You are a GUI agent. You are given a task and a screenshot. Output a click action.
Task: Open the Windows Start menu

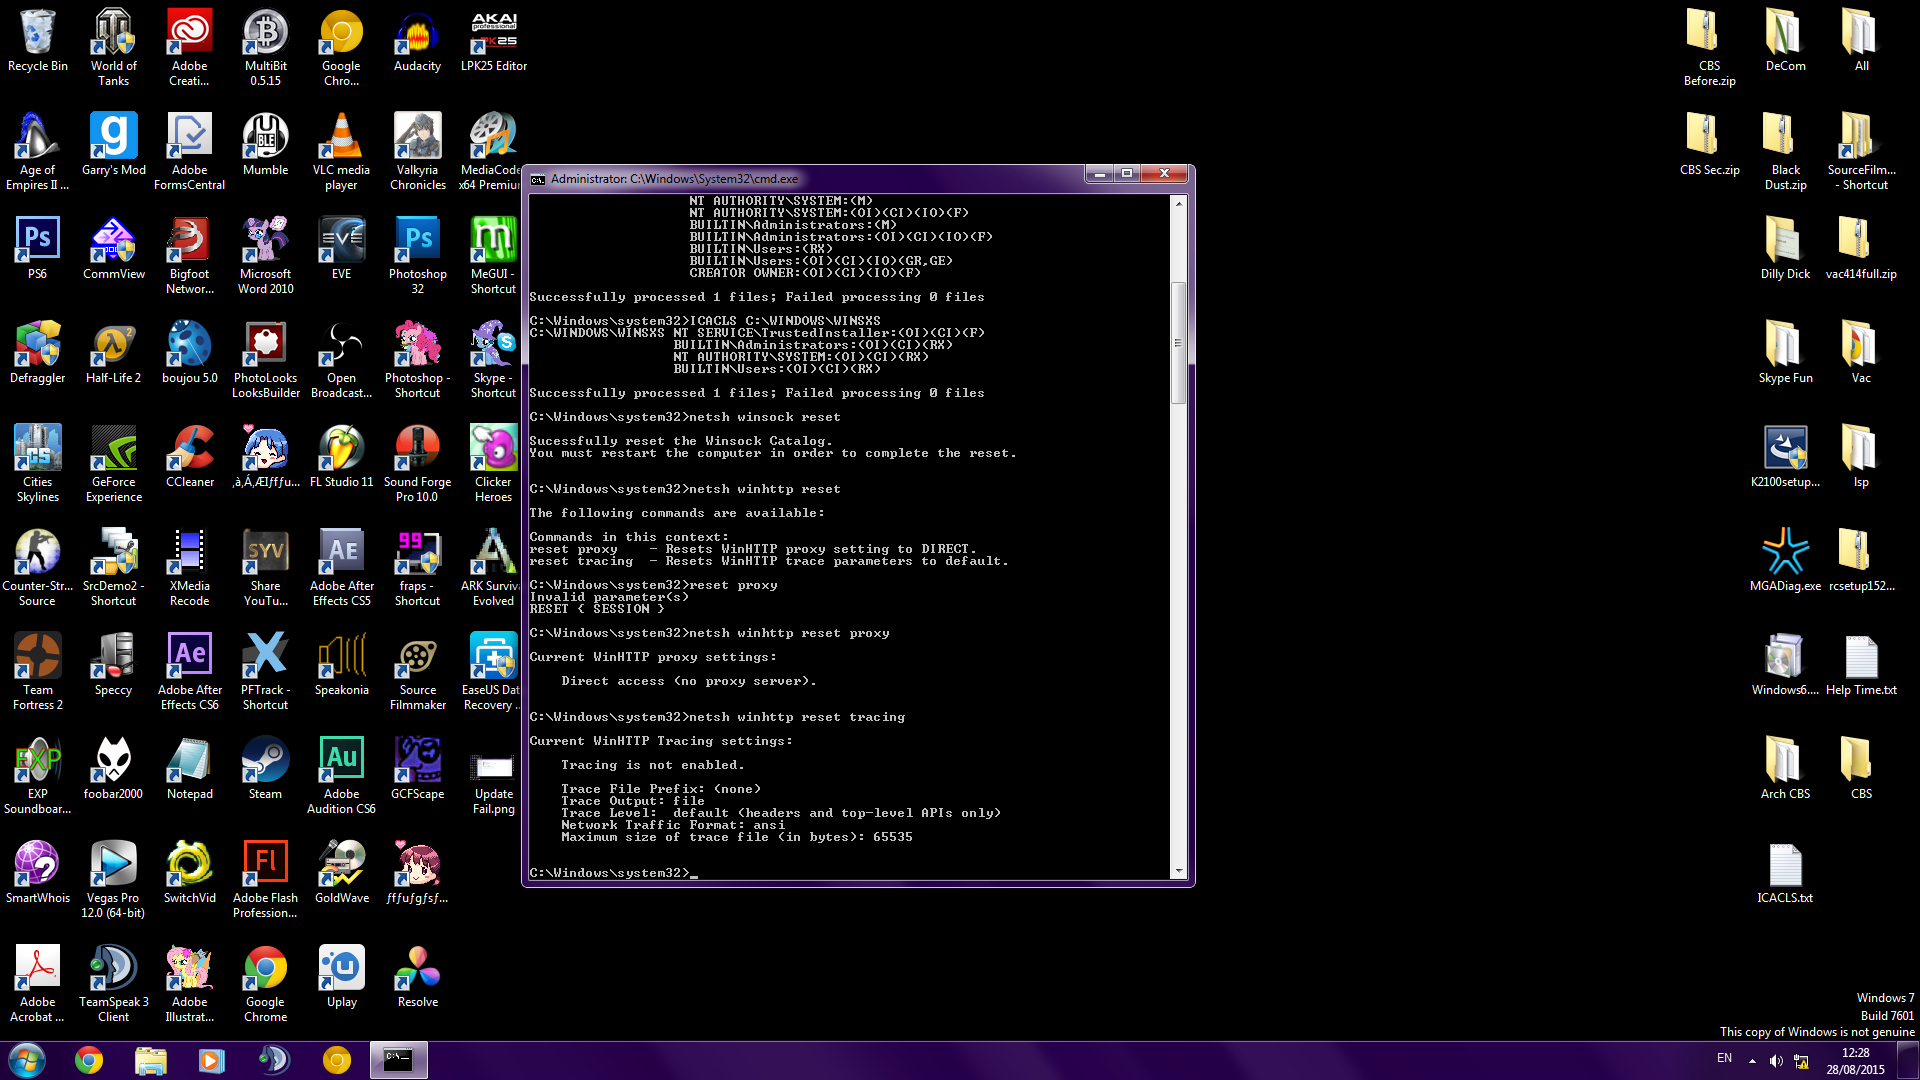pos(26,1060)
